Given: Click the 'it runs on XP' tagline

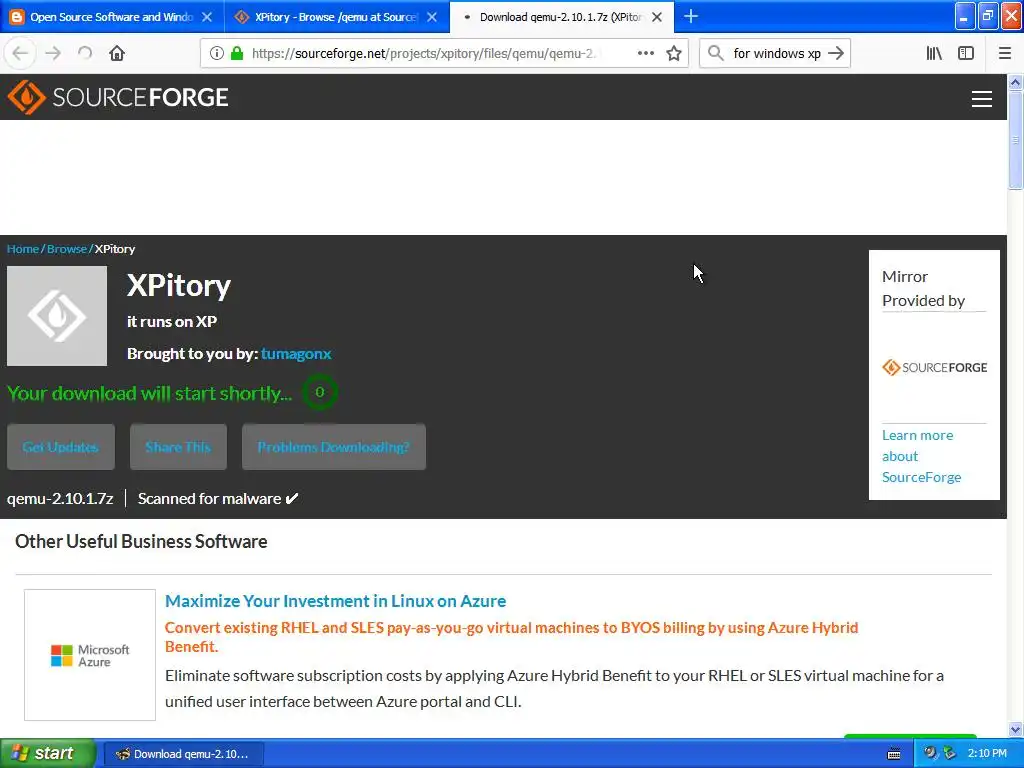Looking at the screenshot, I should pos(172,321).
